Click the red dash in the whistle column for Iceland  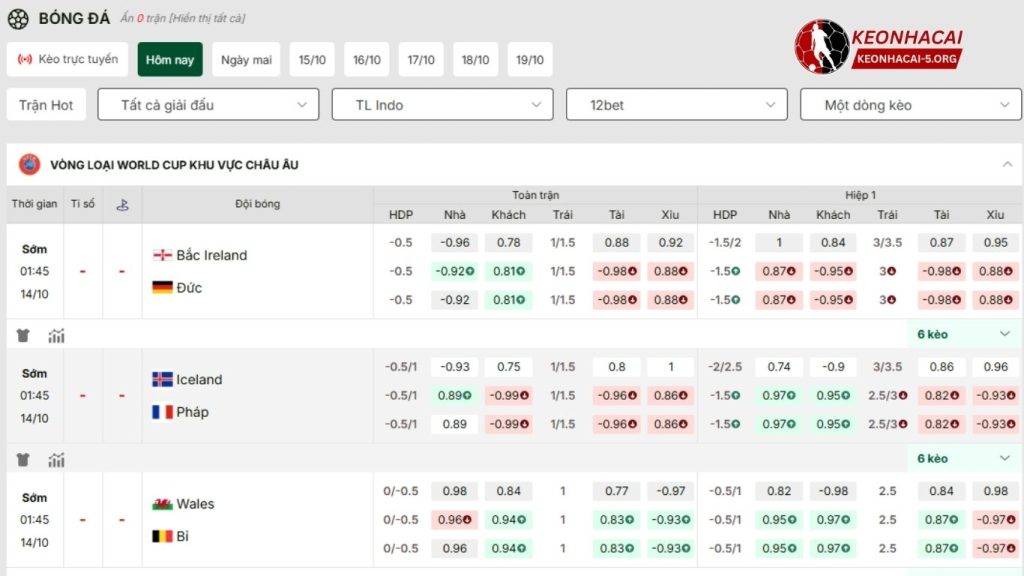click(121, 395)
